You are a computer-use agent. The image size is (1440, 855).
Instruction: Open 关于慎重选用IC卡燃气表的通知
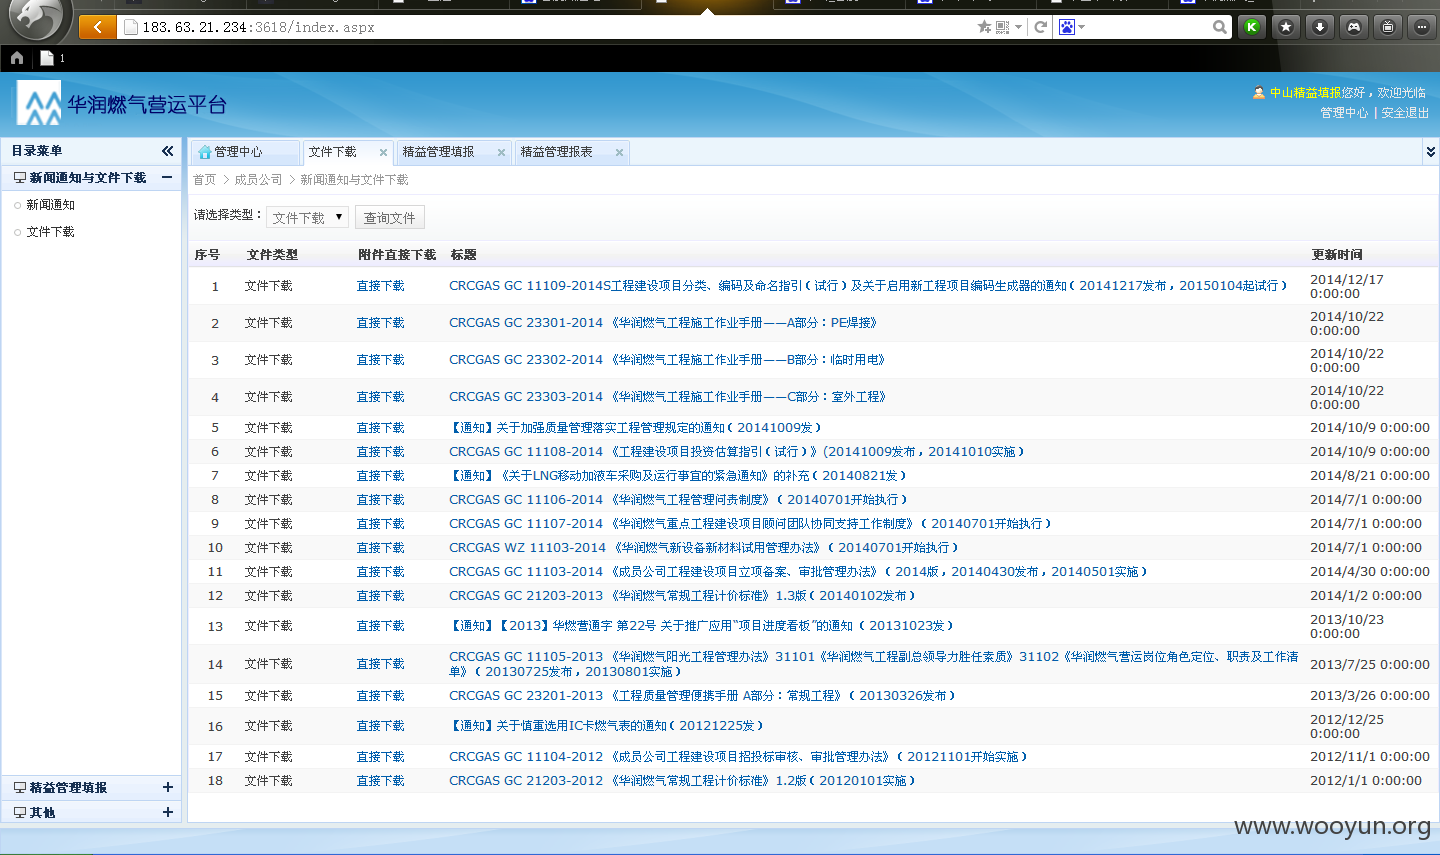[x=607, y=726]
